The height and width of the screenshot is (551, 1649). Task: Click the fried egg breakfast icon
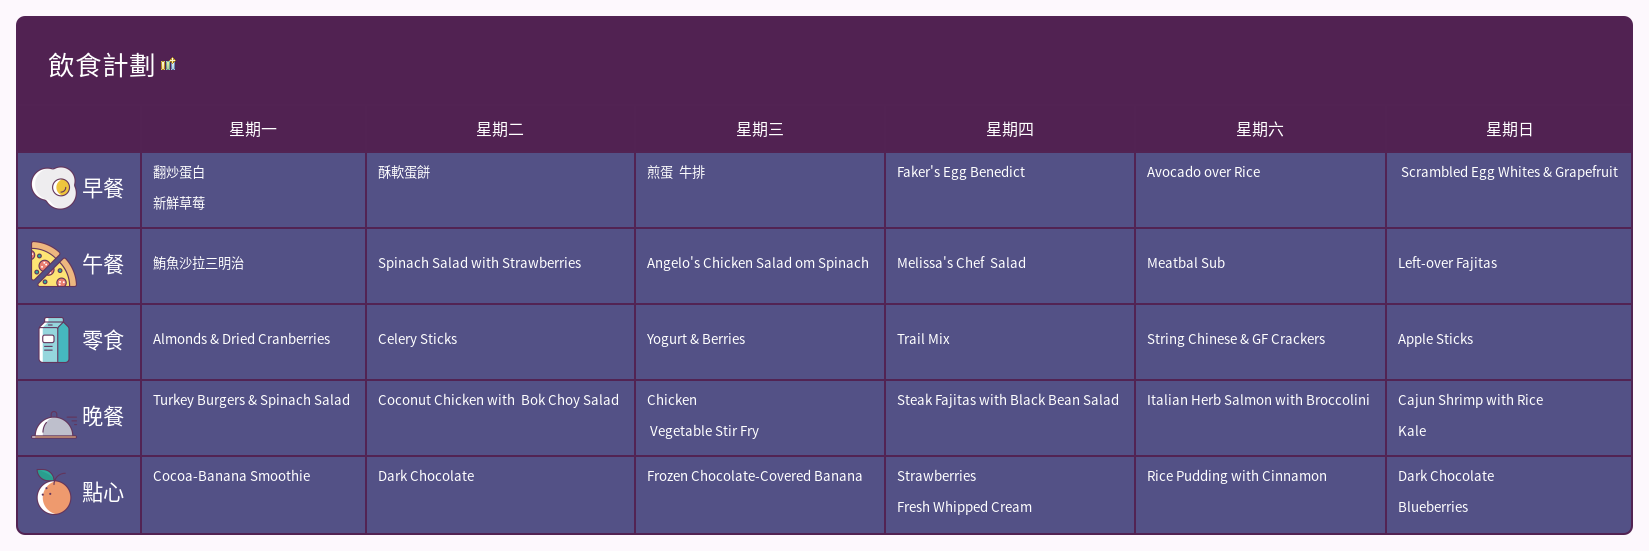point(53,188)
